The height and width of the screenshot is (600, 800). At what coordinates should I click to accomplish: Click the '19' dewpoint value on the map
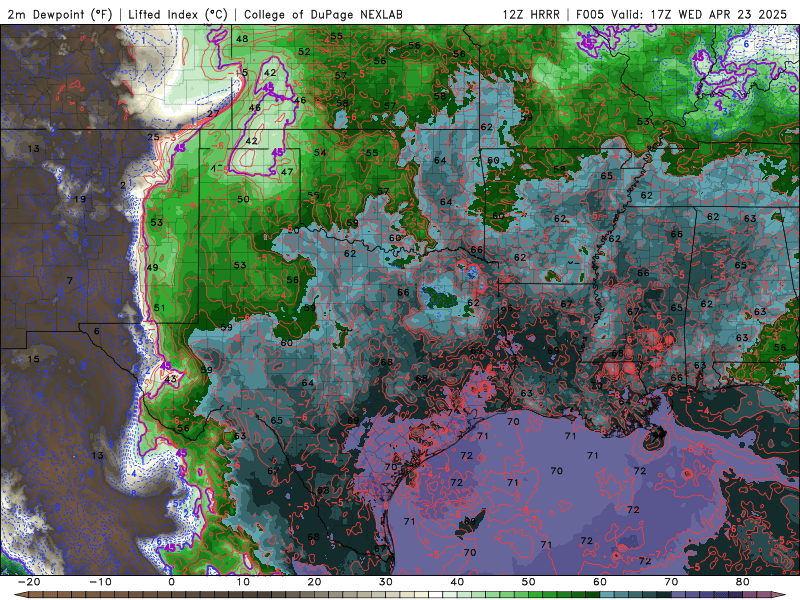(x=80, y=199)
